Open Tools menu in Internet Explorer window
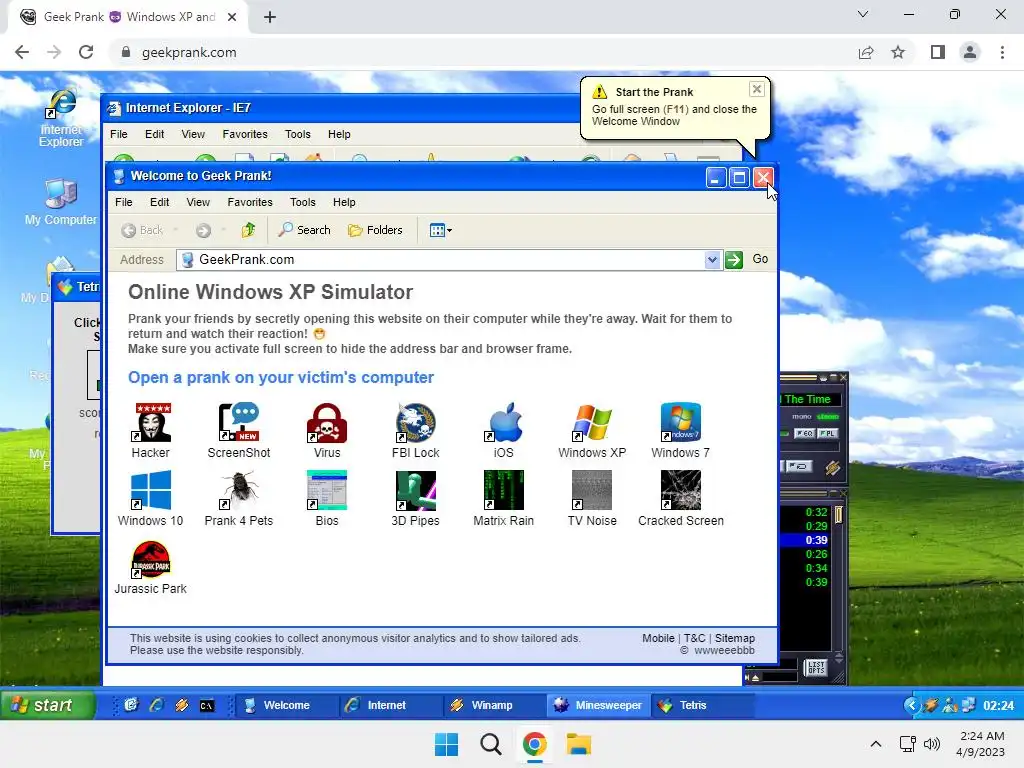This screenshot has height=768, width=1024. pos(298,135)
